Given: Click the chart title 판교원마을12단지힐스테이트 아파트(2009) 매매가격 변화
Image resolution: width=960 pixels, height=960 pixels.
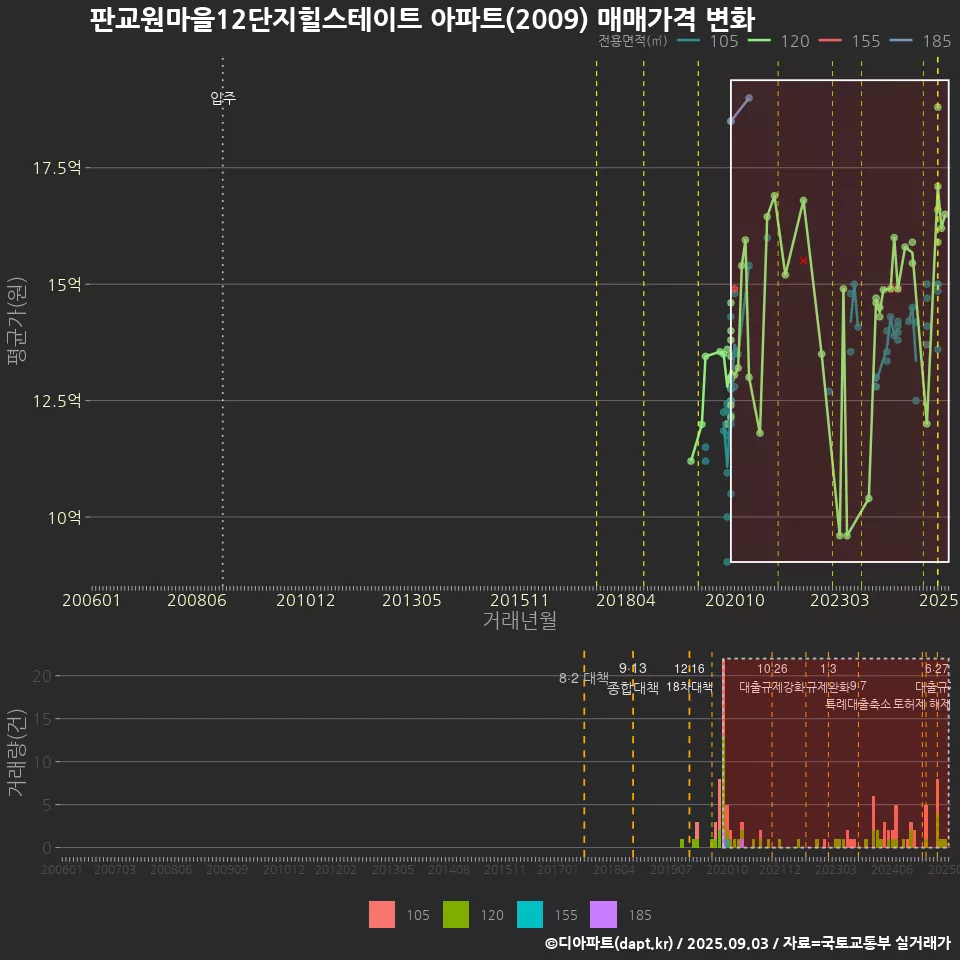Looking at the screenshot, I should (422, 20).
